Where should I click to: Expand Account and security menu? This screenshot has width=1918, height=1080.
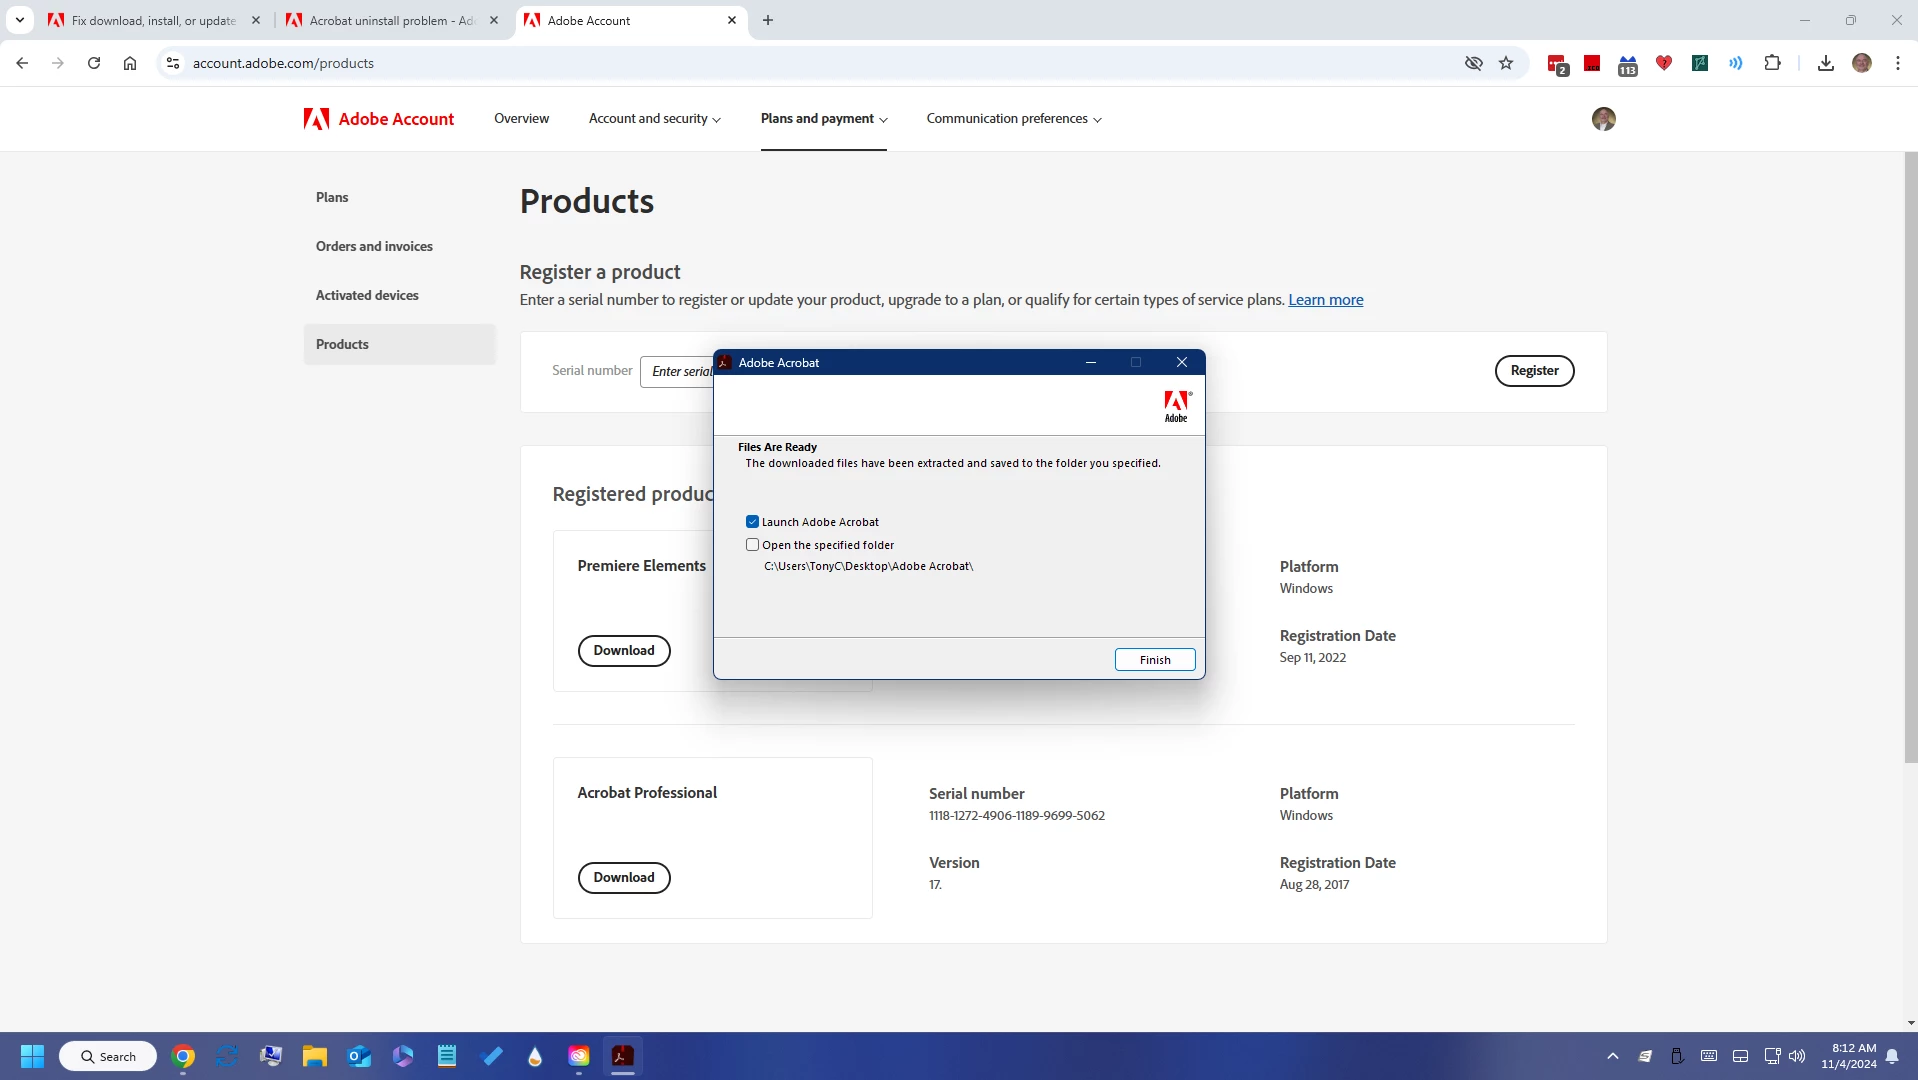[655, 118]
